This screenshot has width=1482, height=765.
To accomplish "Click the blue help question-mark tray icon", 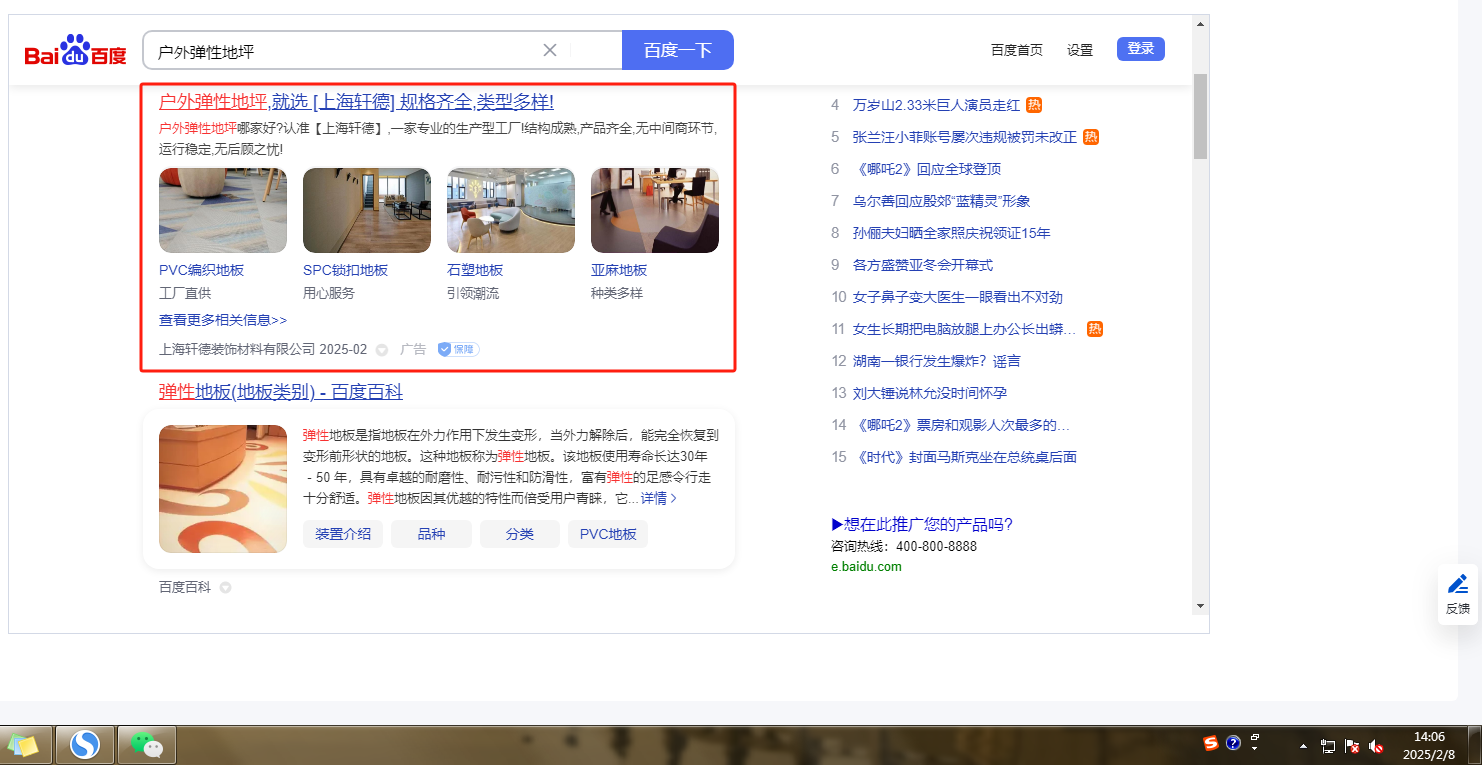I will [1233, 743].
